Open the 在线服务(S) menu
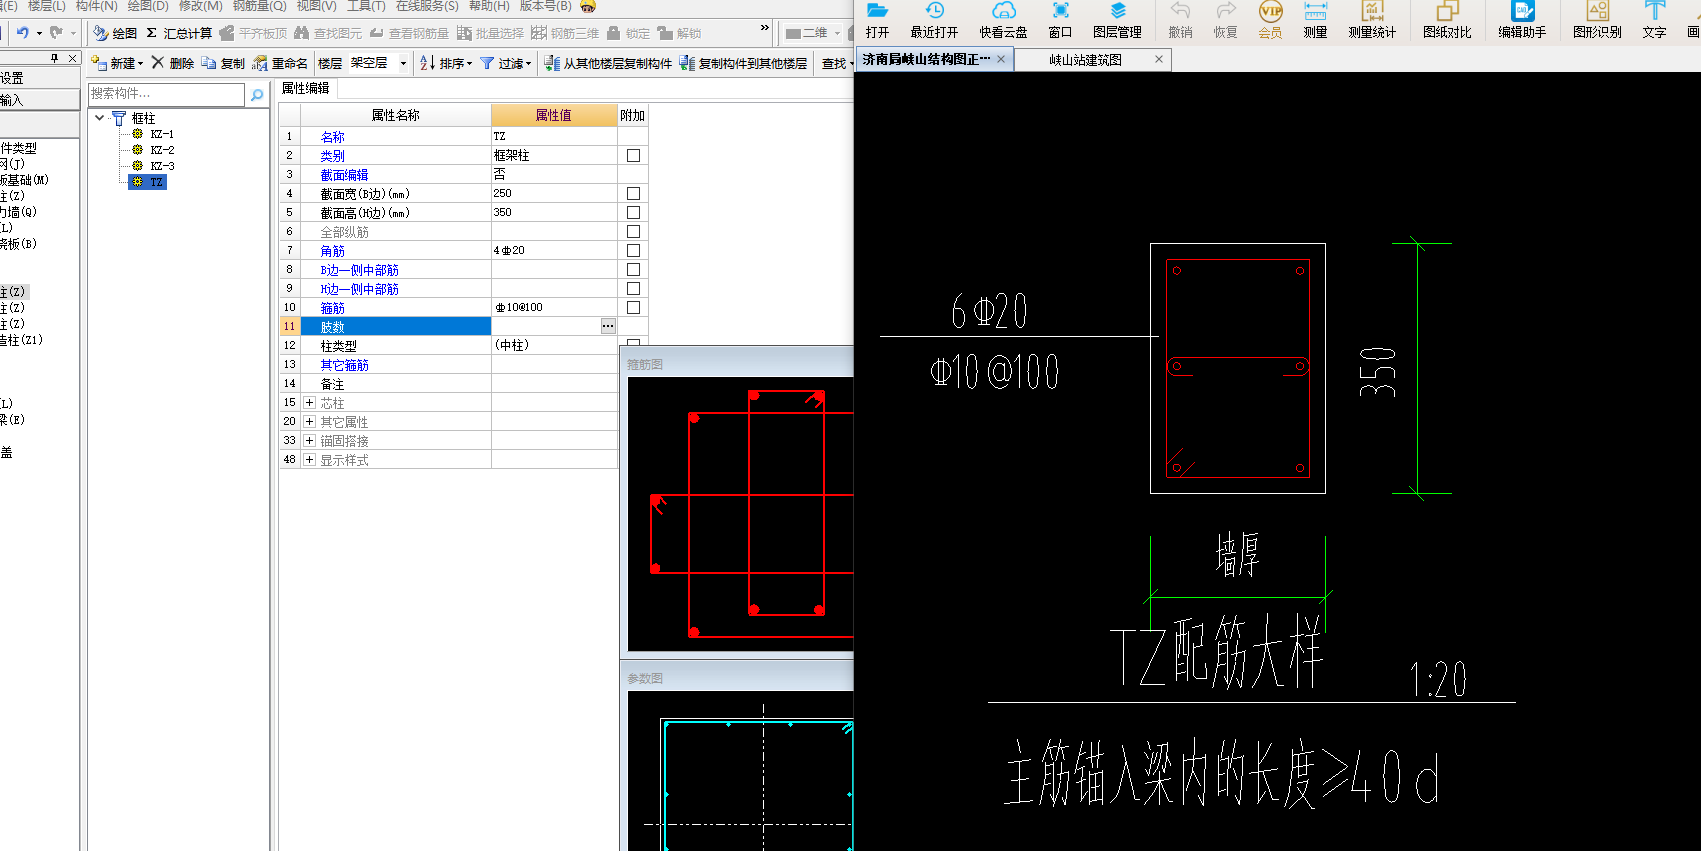This screenshot has width=1701, height=851. coord(427,6)
